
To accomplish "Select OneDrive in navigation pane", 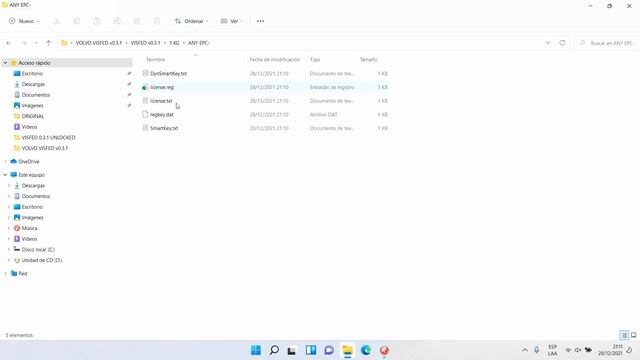I will coord(29,162).
